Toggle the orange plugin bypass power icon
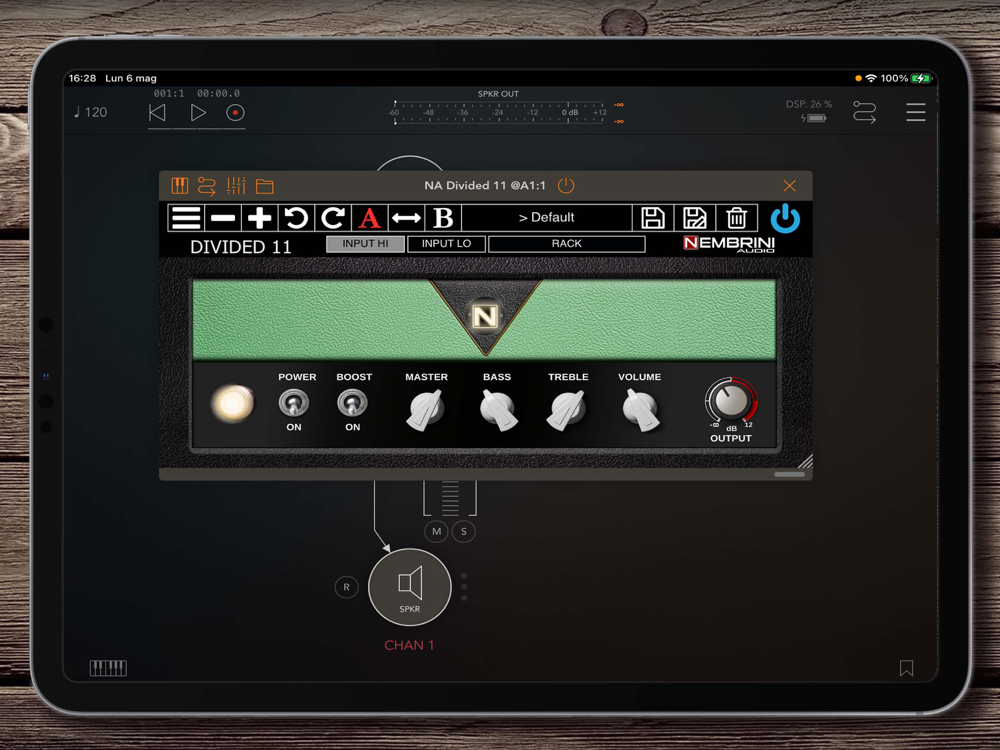Viewport: 1000px width, 750px height. pos(566,186)
